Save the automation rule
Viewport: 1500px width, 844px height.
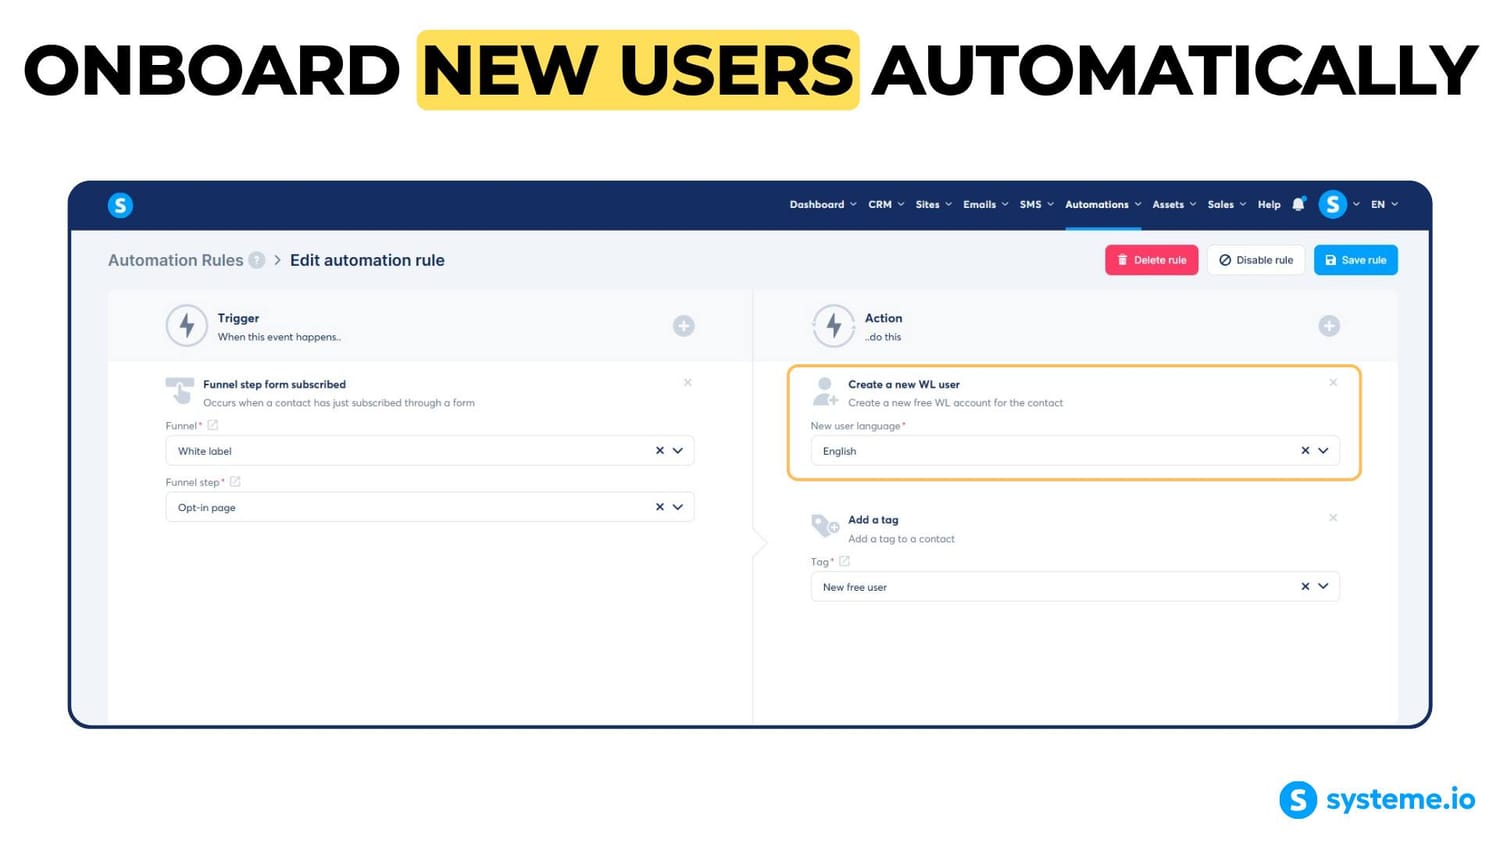pos(1356,260)
